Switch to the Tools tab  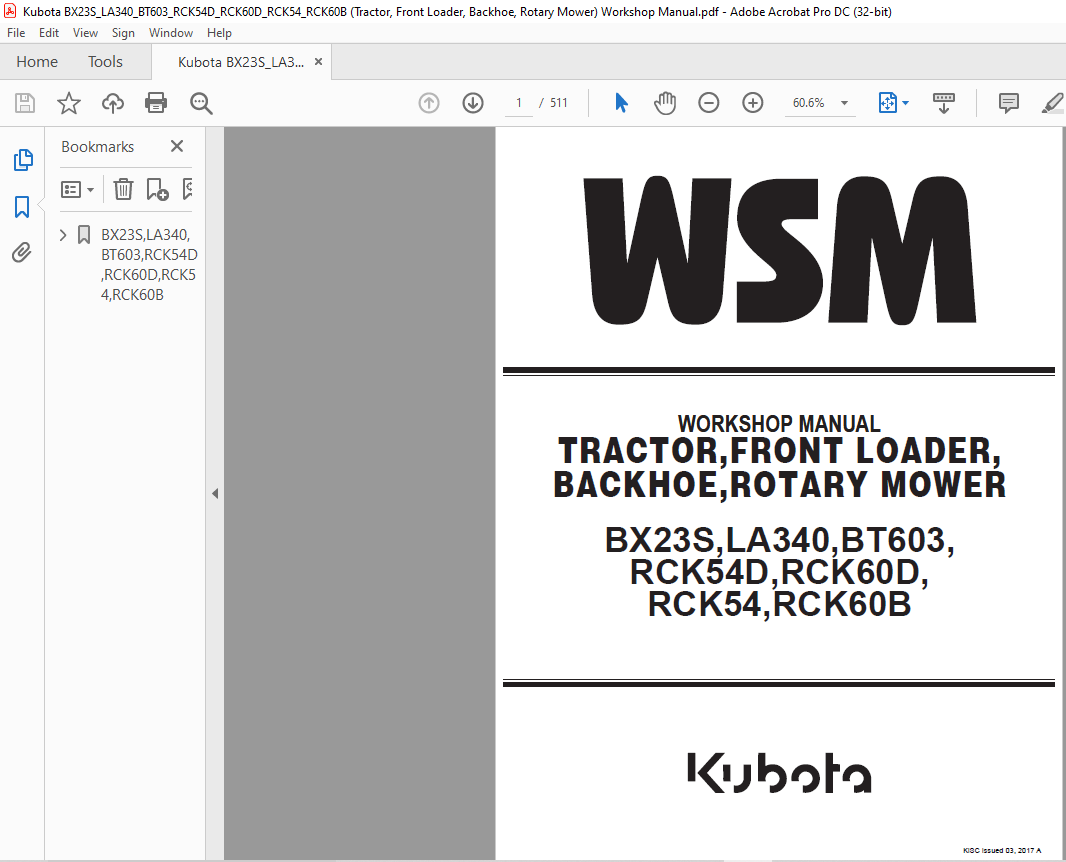click(x=105, y=62)
